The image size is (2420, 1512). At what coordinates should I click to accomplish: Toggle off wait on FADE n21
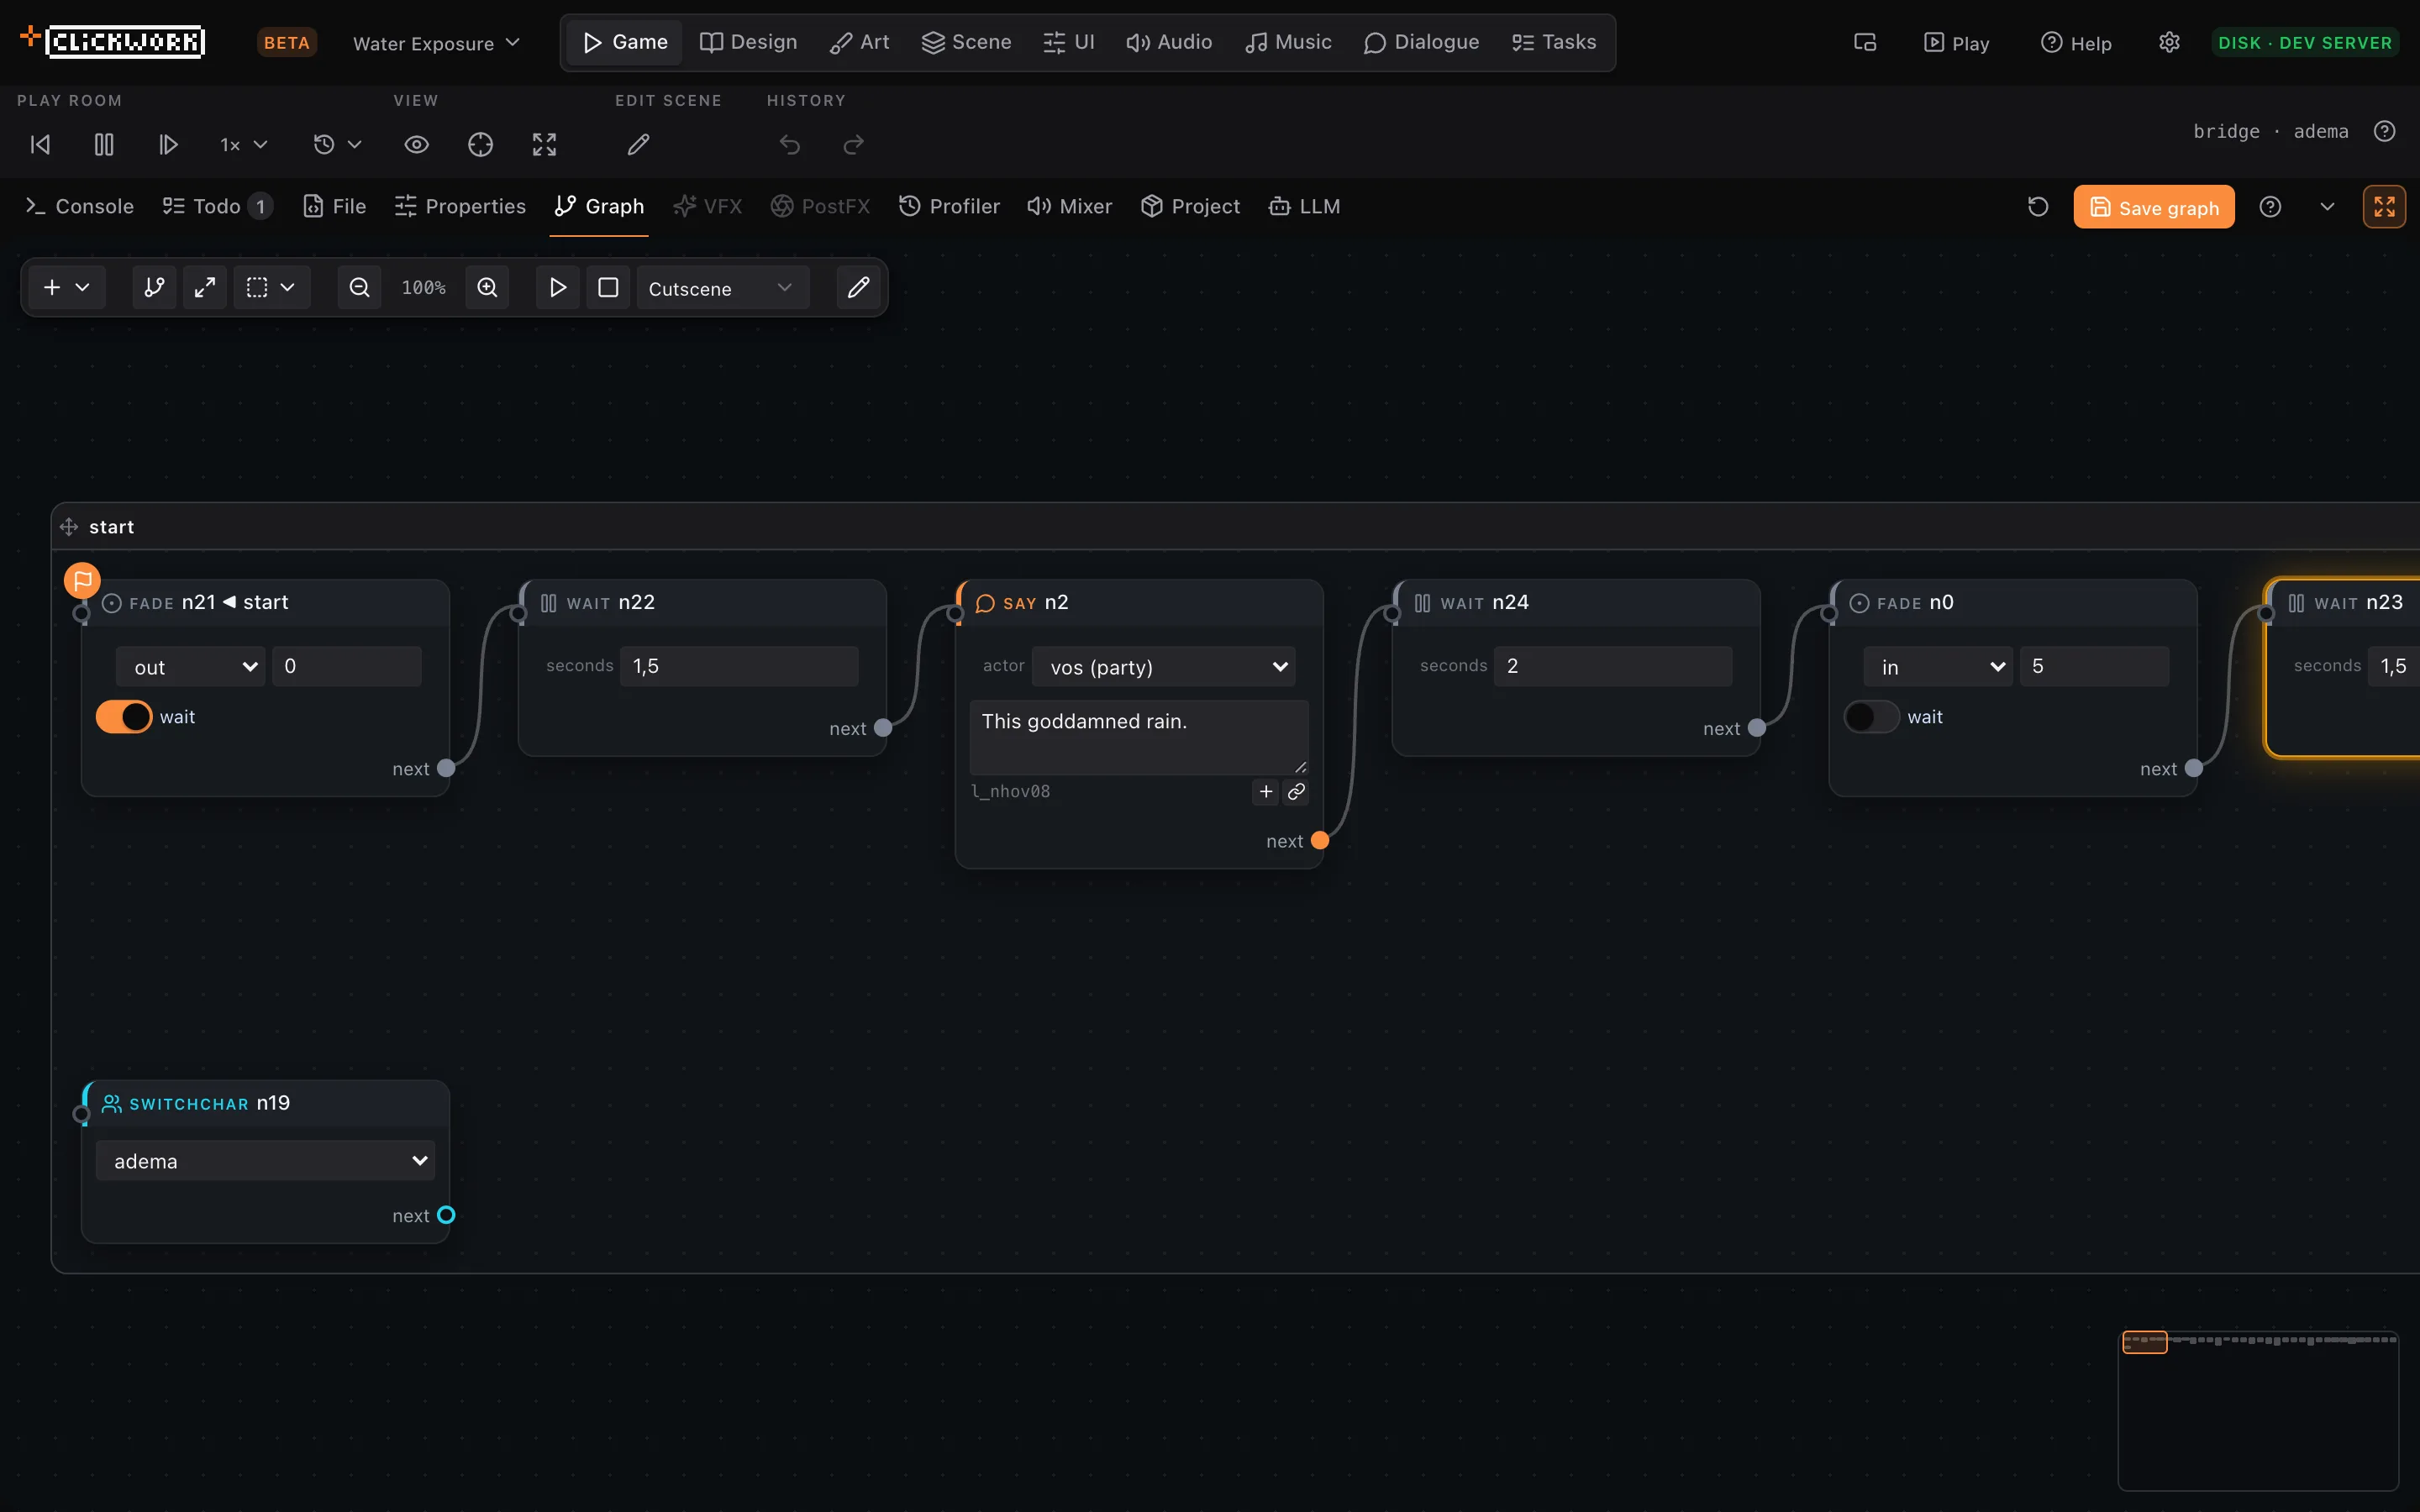(x=124, y=717)
